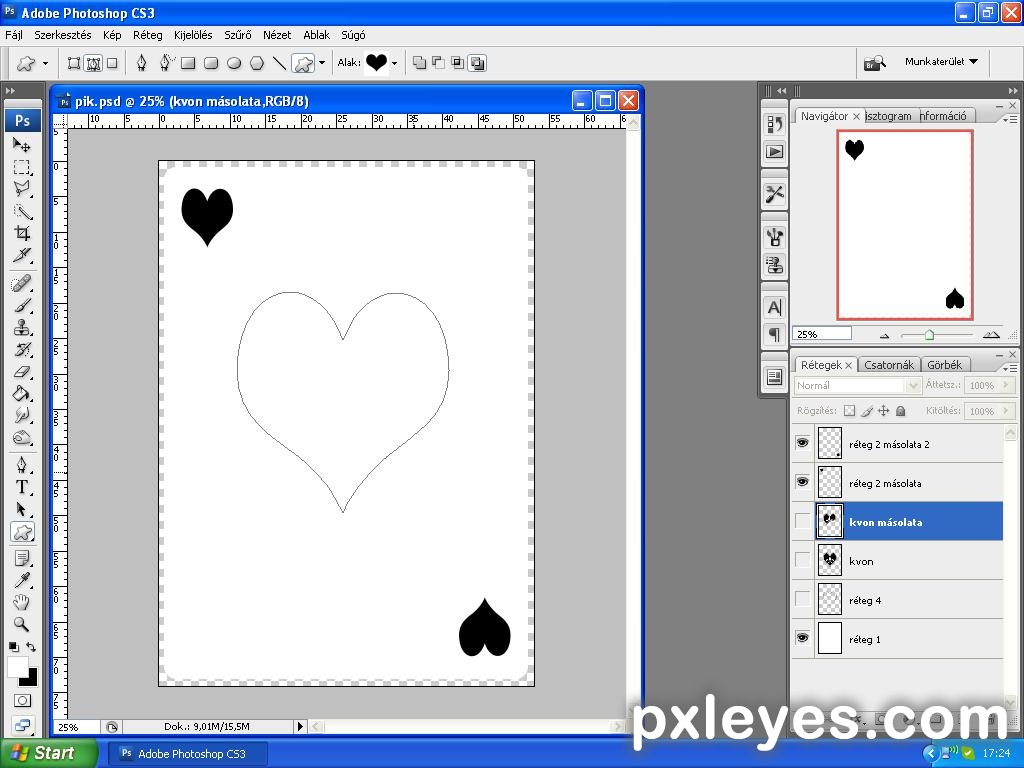Click the Navigator zoom percentage field
The height and width of the screenshot is (768, 1024).
(822, 334)
